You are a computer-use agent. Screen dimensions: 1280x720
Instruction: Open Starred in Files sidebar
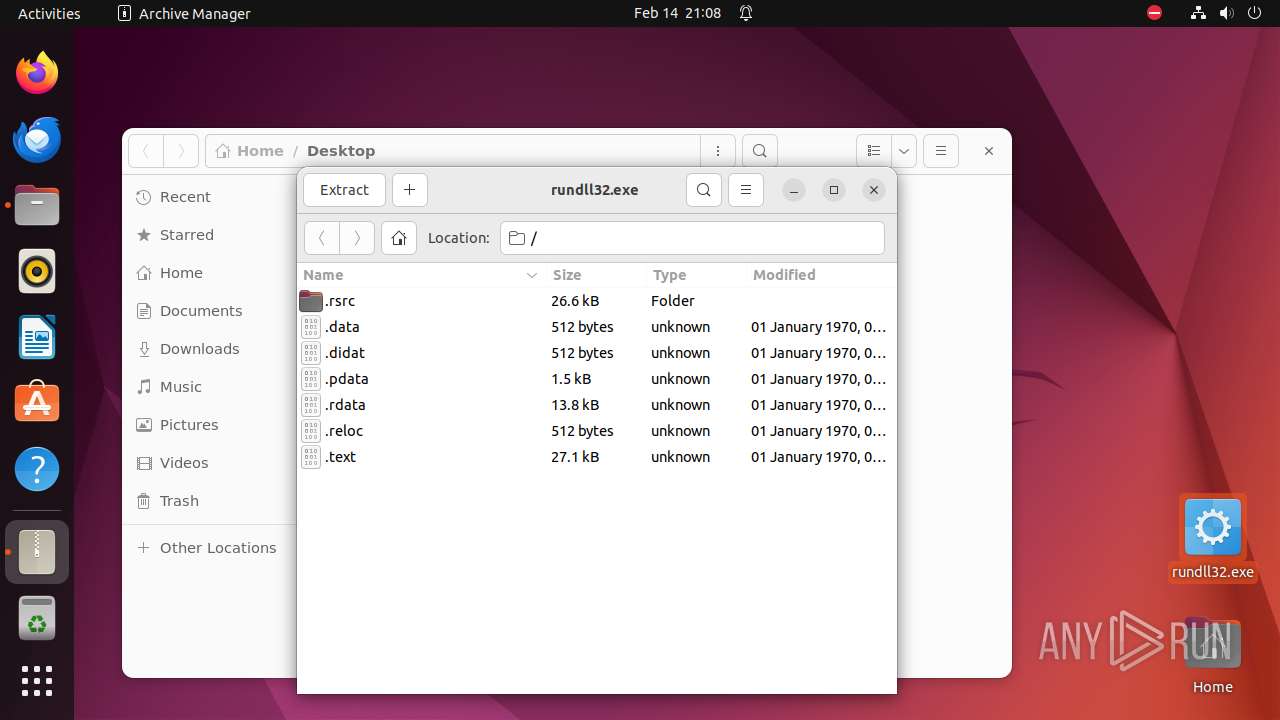(210, 235)
